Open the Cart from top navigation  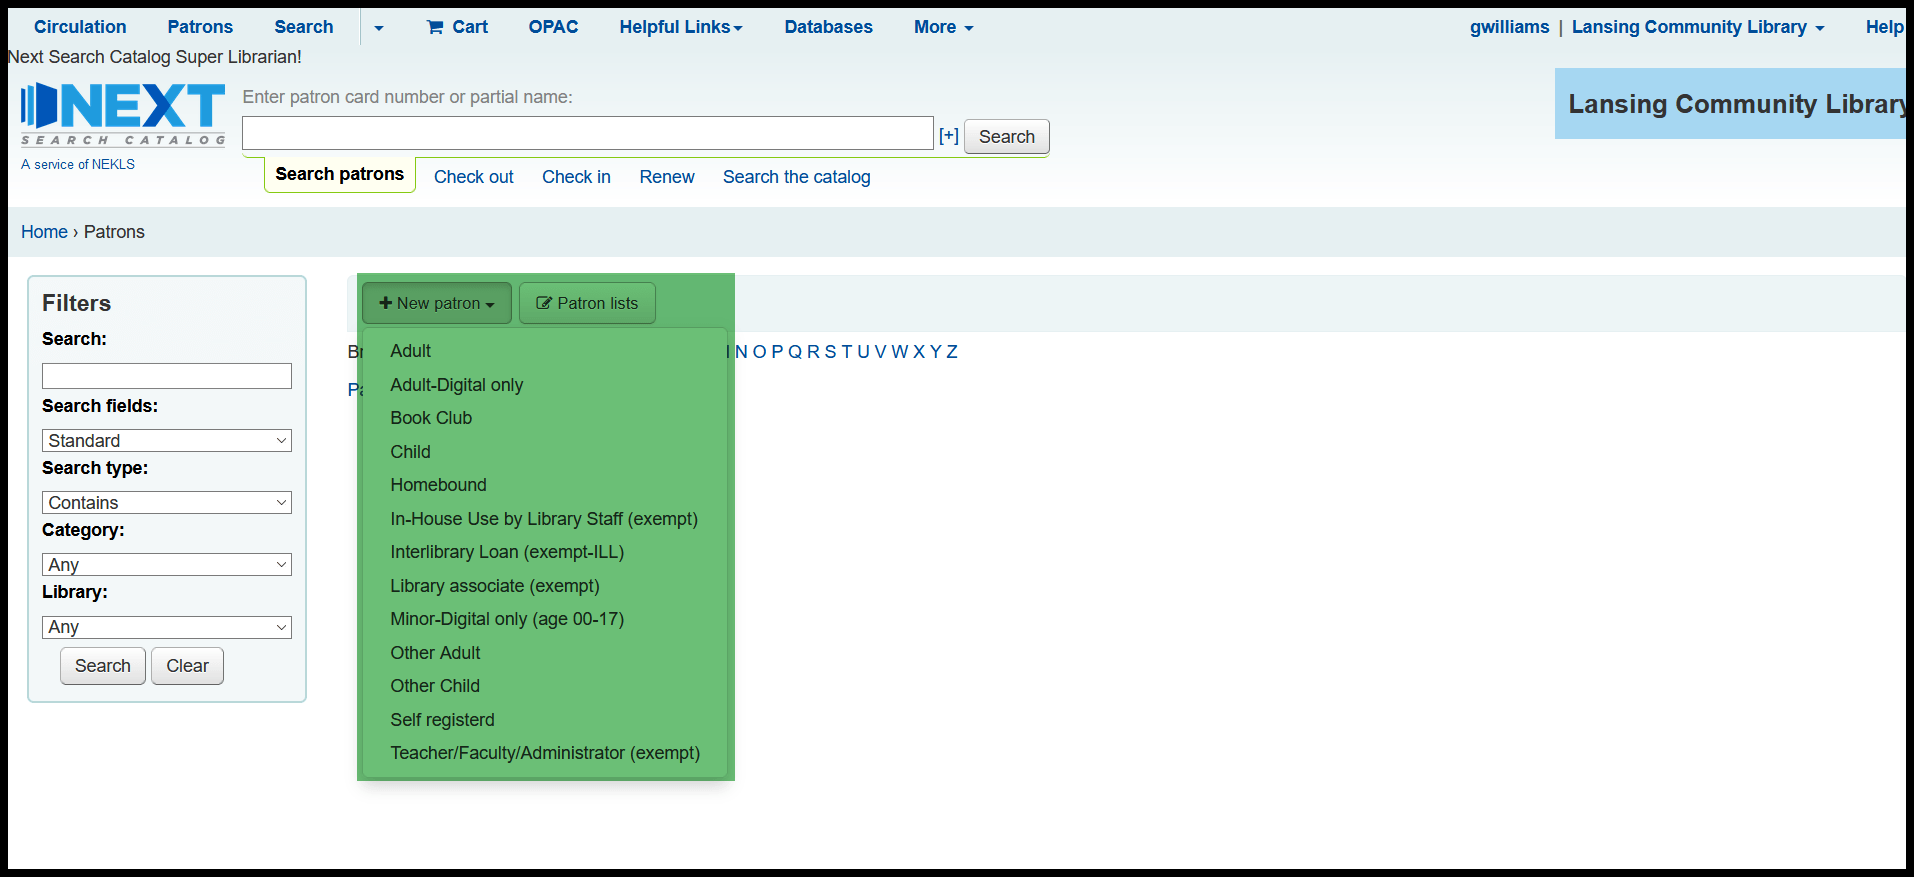(457, 27)
